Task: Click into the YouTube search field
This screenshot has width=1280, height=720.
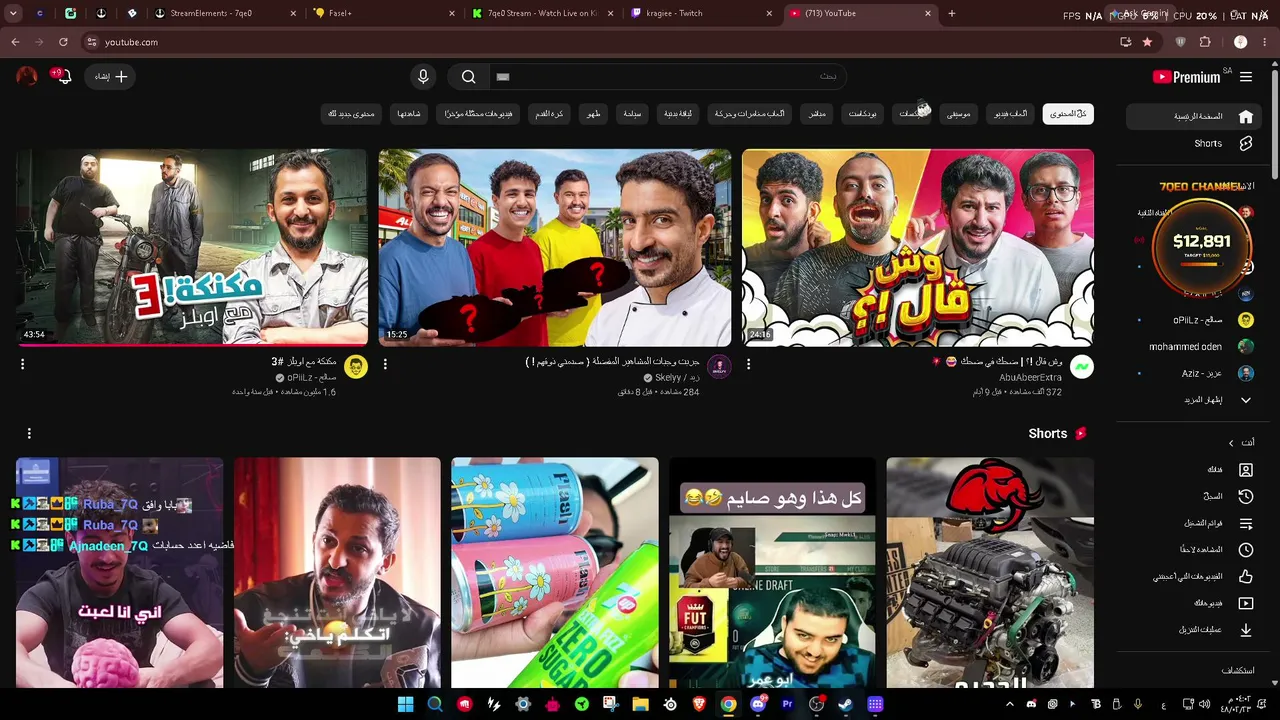Action: coord(667,77)
